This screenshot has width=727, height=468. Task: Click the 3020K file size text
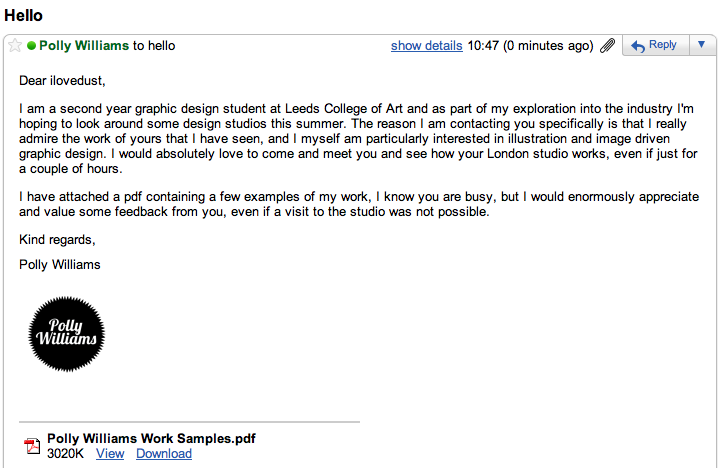tap(67, 454)
